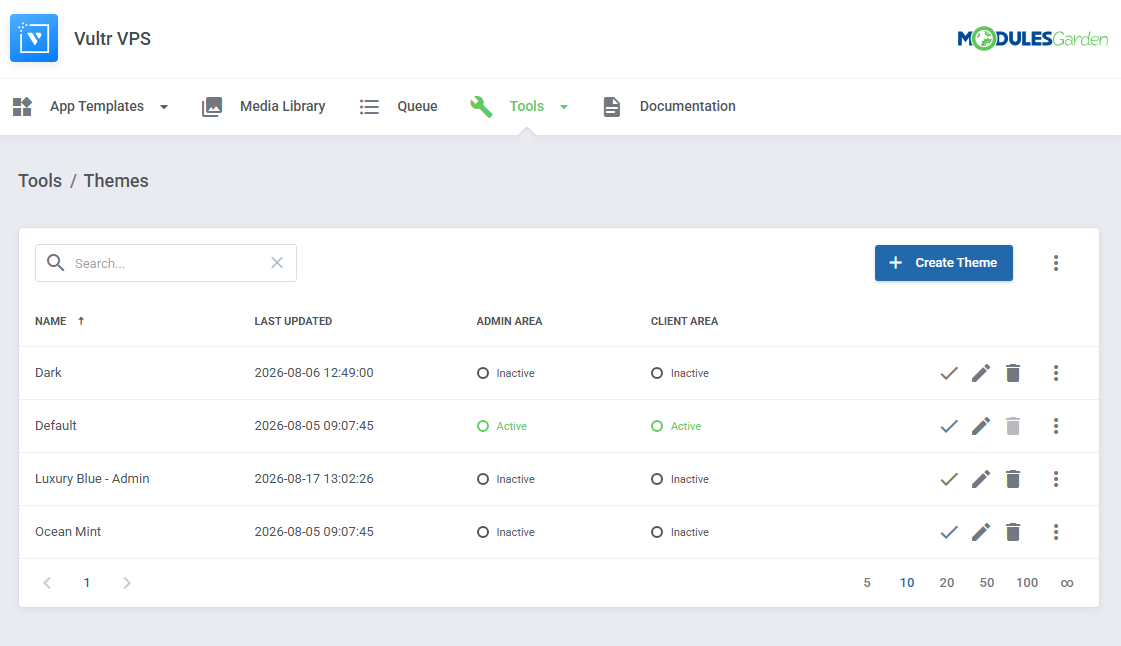Activate the Dark theme checkmark icon
1121x646 pixels.
949,373
